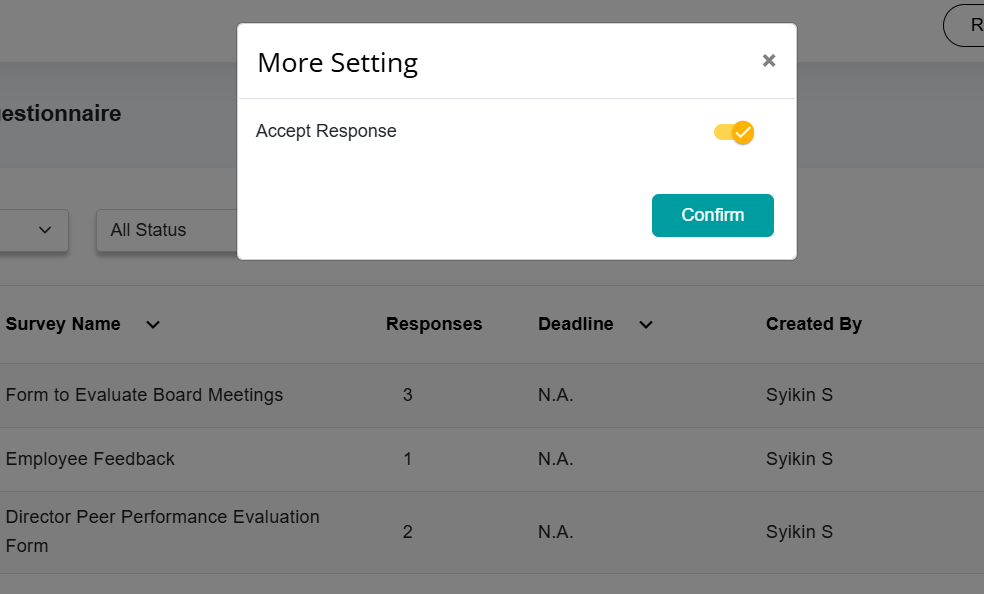Sort by Survey Name chevron
This screenshot has height=594, width=984.
tap(153, 324)
